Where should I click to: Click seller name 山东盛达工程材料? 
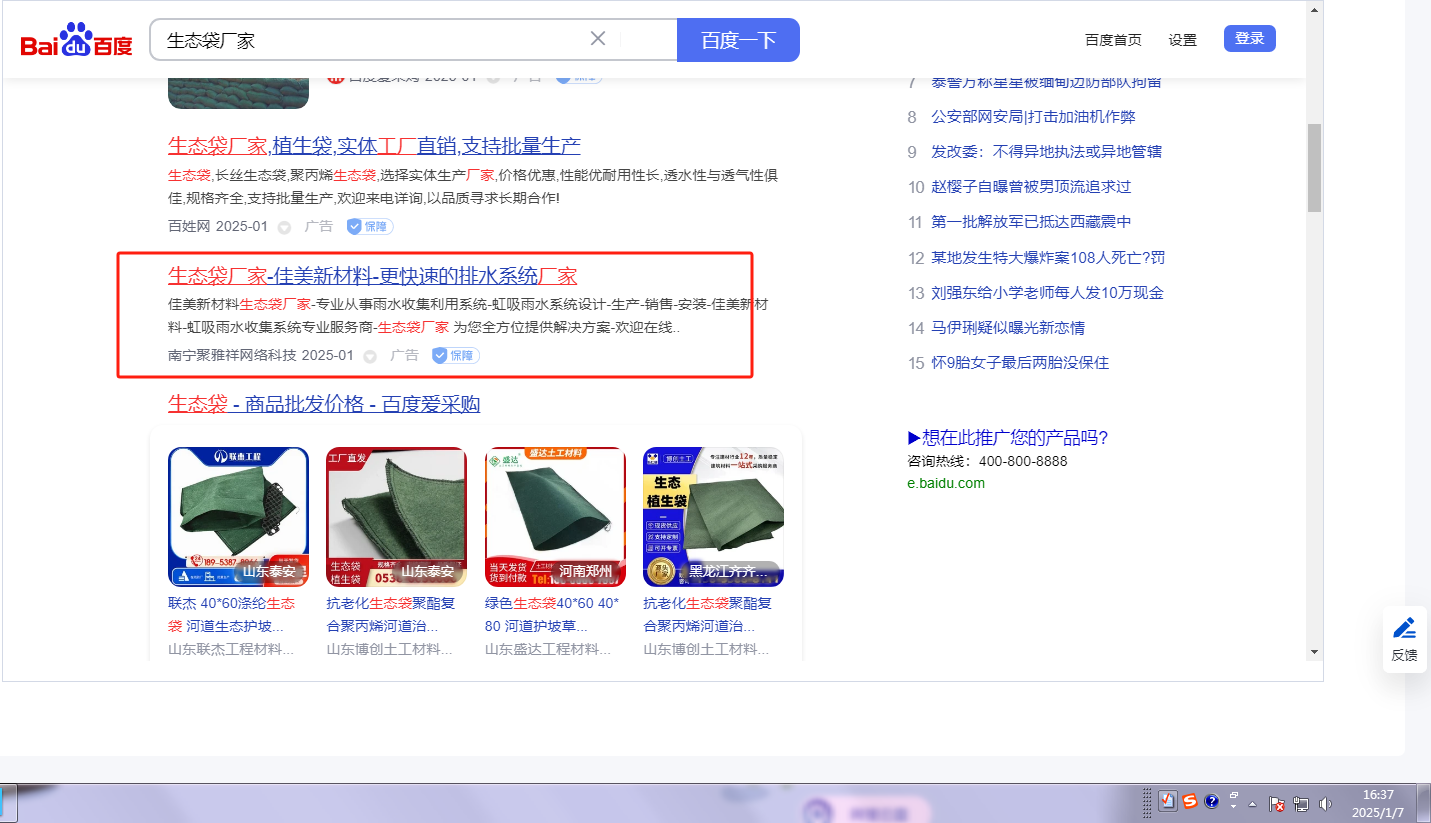click(548, 649)
